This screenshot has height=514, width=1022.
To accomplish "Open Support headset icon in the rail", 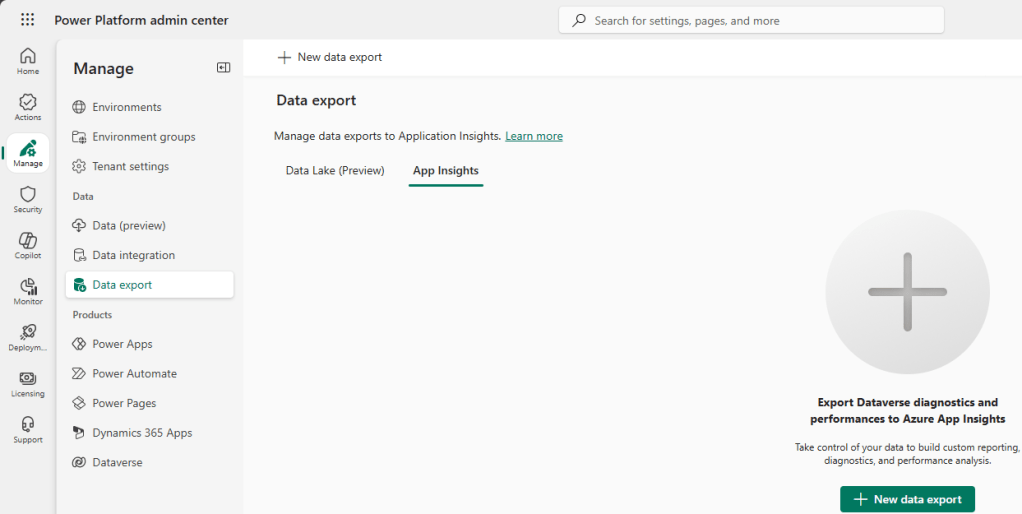I will pyautogui.click(x=28, y=429).
